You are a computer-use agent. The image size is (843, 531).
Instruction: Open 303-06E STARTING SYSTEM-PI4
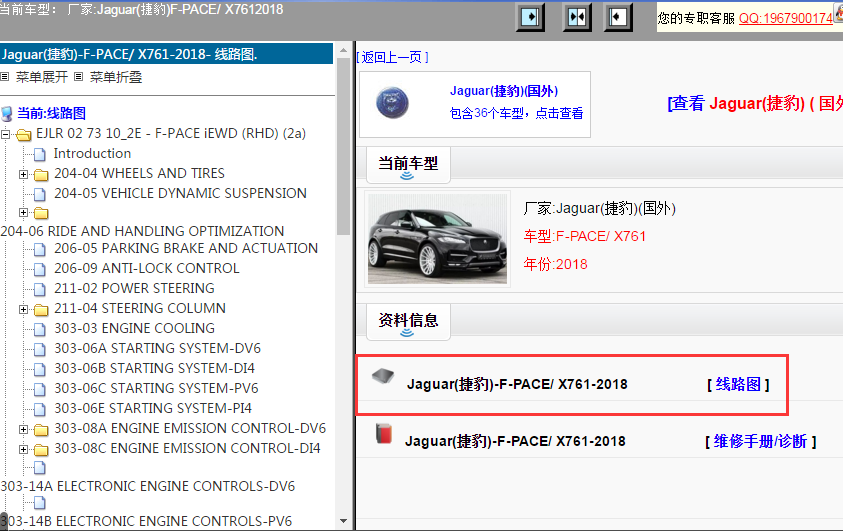click(153, 408)
